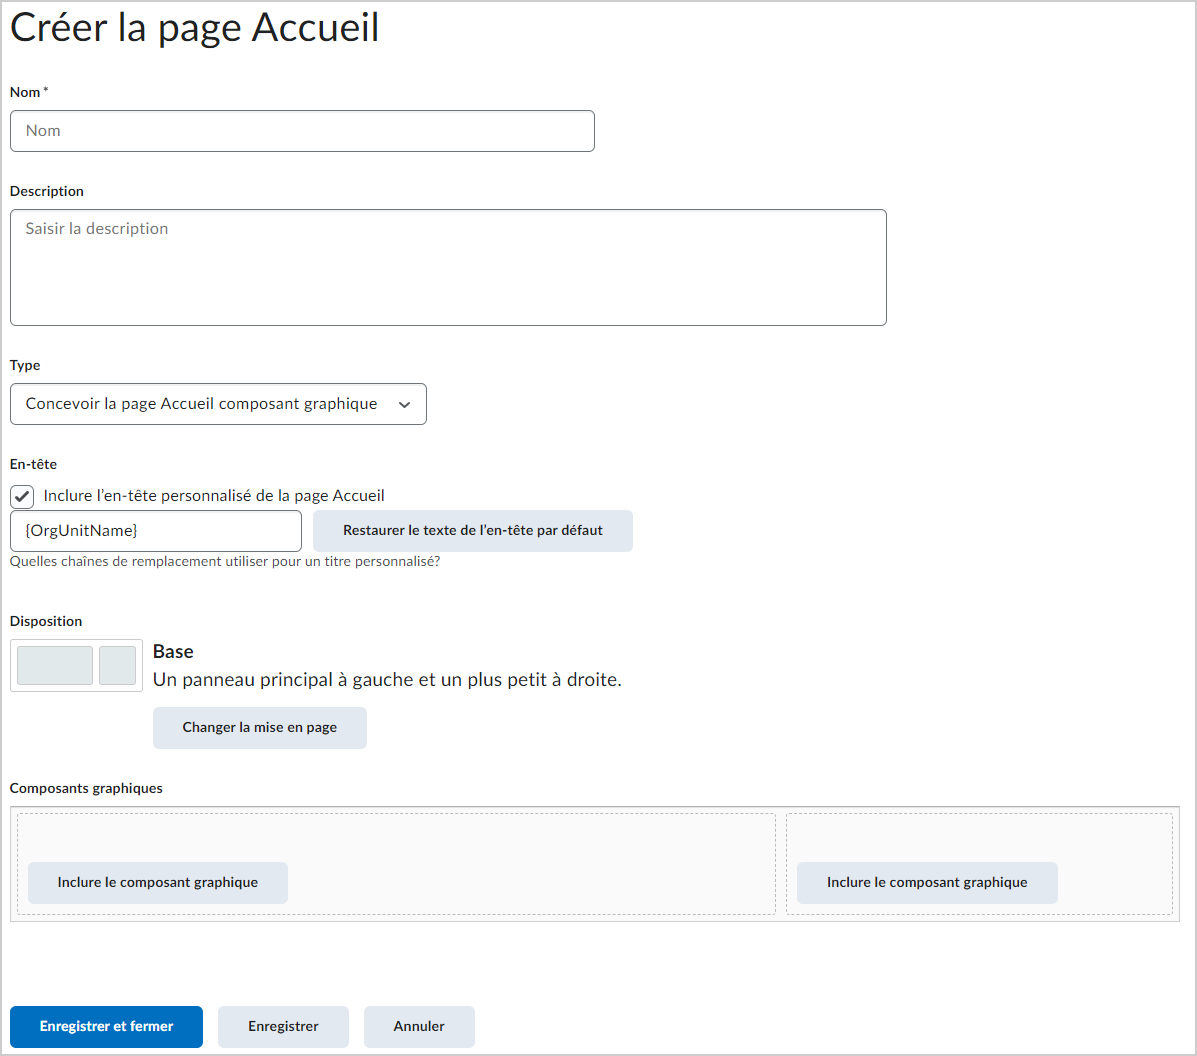Click the layout description about left and right panels
Image resolution: width=1197 pixels, height=1056 pixels.
[387, 680]
